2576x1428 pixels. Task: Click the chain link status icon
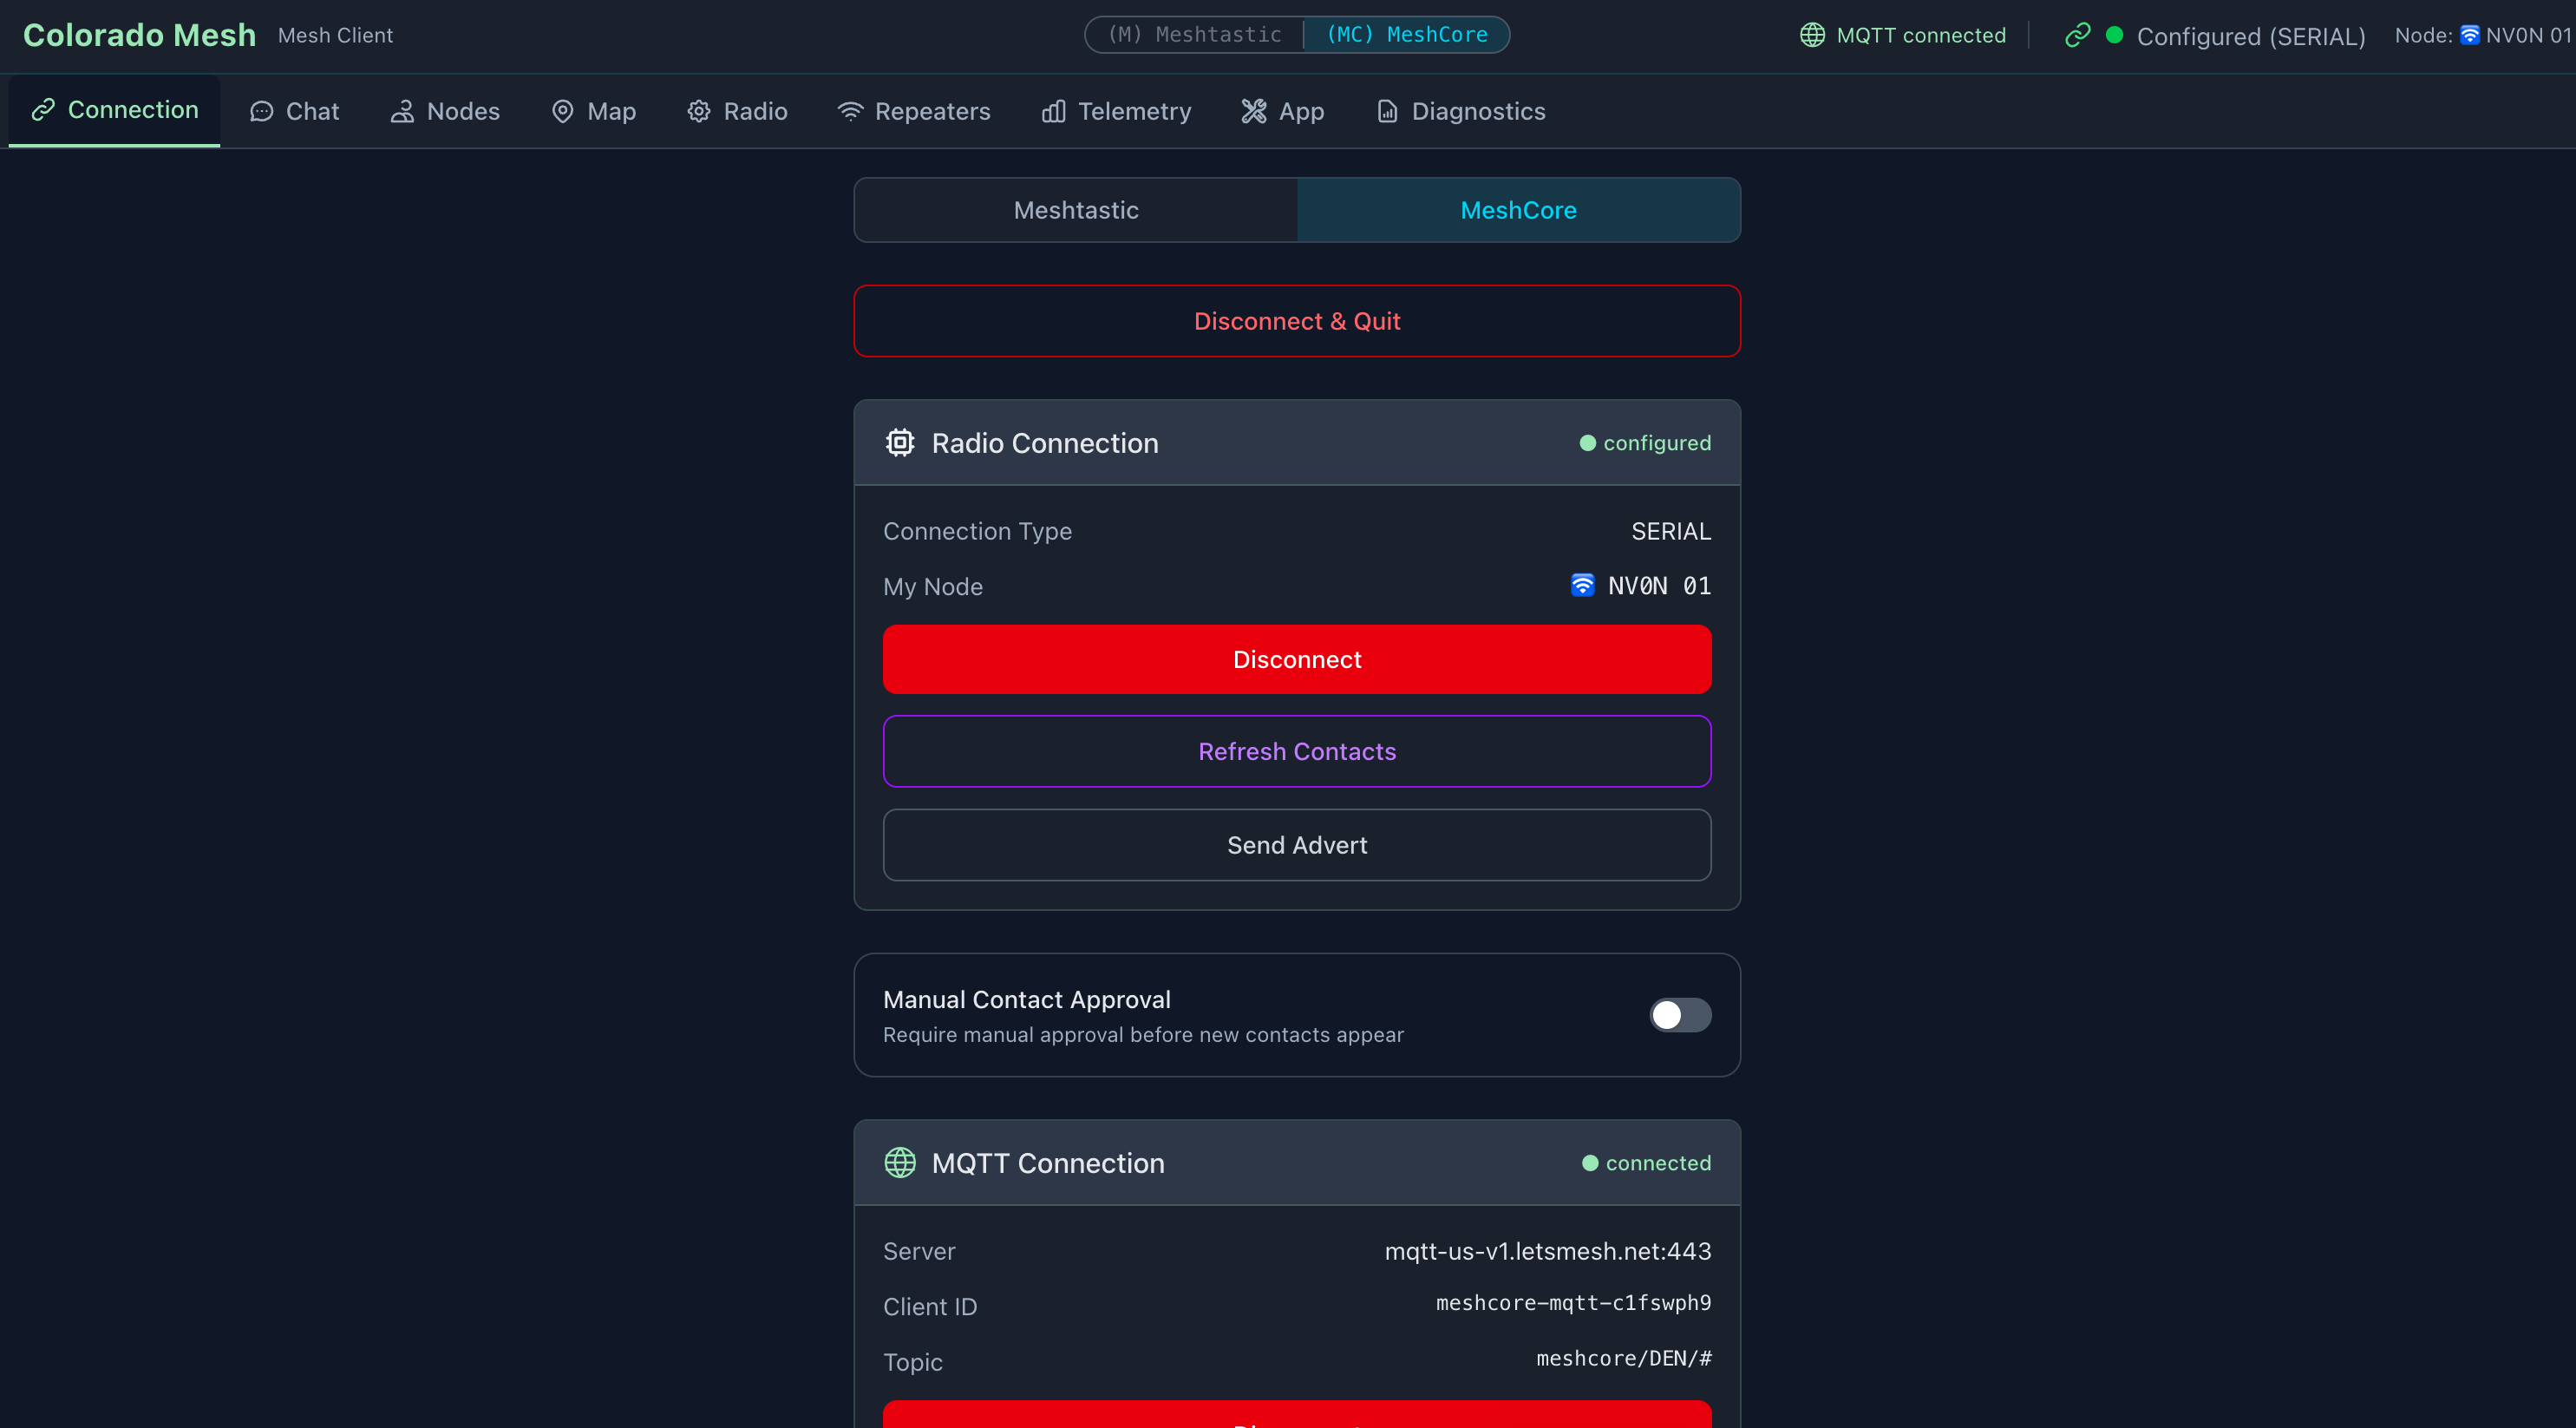(x=2077, y=35)
